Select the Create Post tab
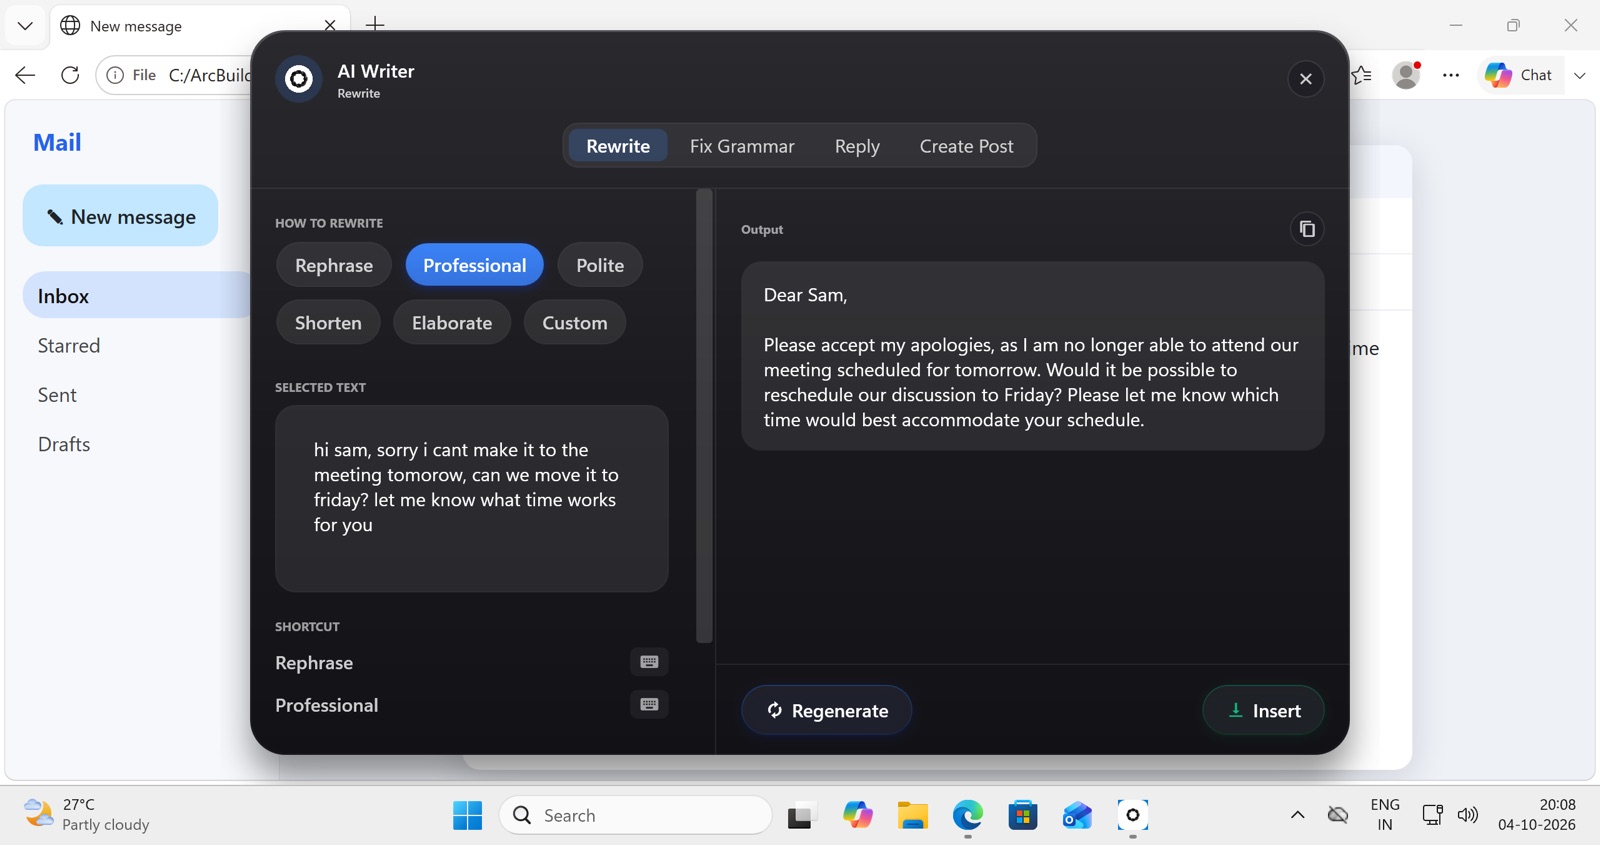This screenshot has height=845, width=1600. pyautogui.click(x=966, y=146)
